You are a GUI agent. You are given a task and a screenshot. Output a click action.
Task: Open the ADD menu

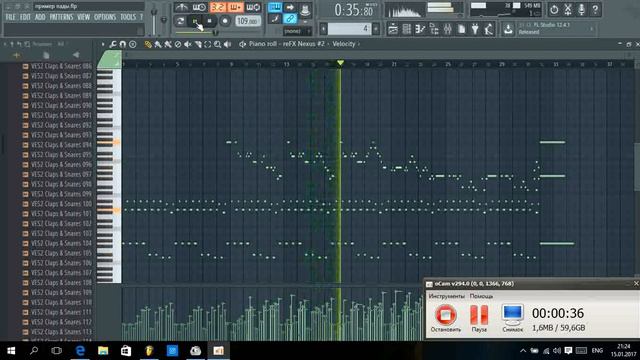tap(40, 17)
